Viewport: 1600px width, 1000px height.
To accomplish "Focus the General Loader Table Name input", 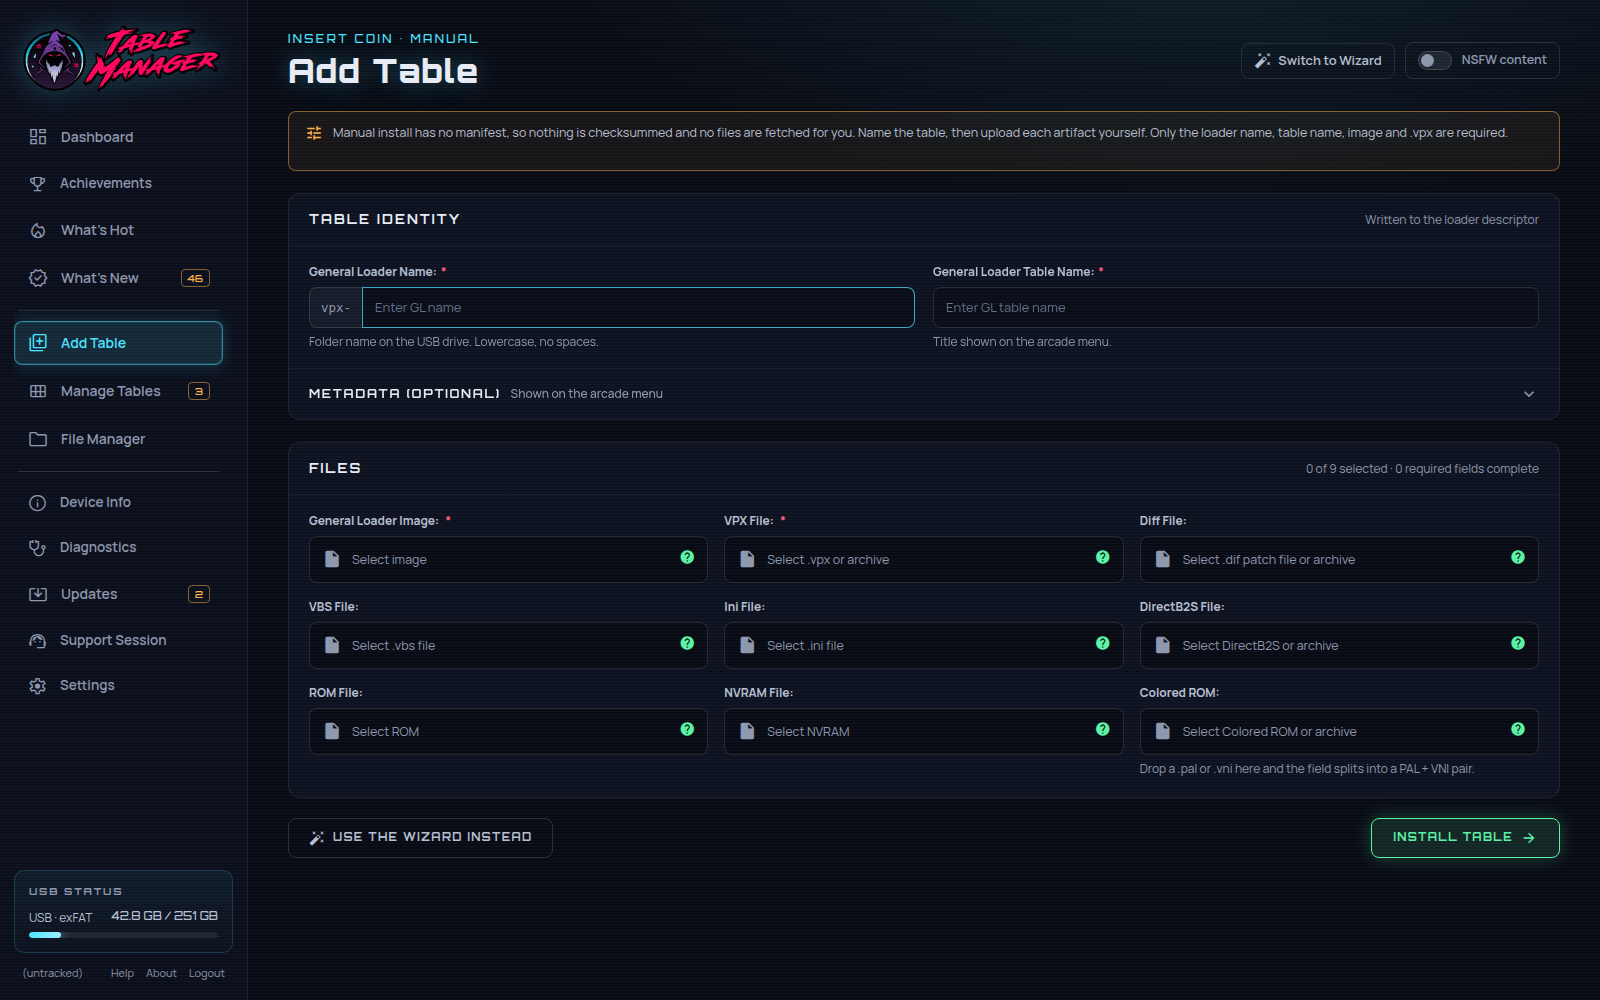I will (x=1235, y=308).
